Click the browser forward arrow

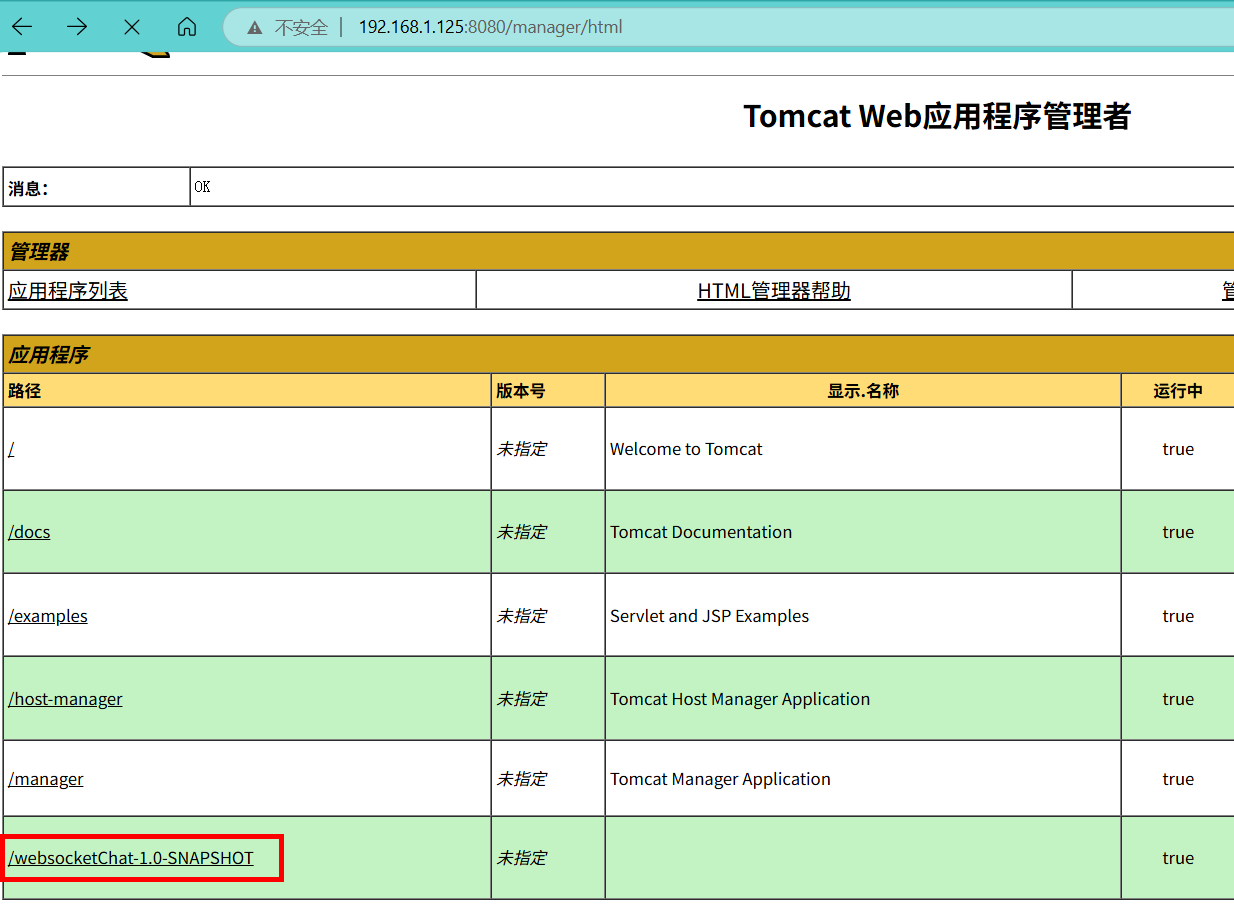tap(77, 27)
